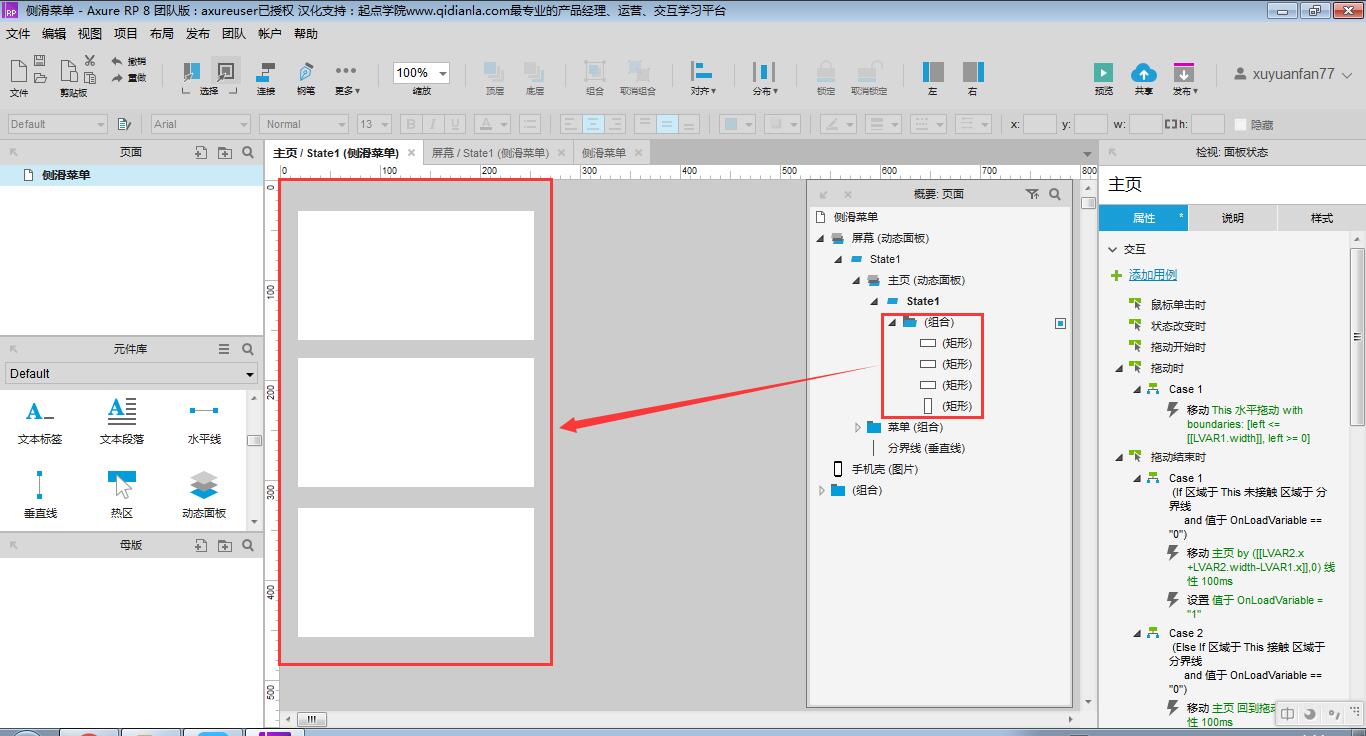The image size is (1366, 736).
Task: Open the fill color picker
Action: click(738, 124)
